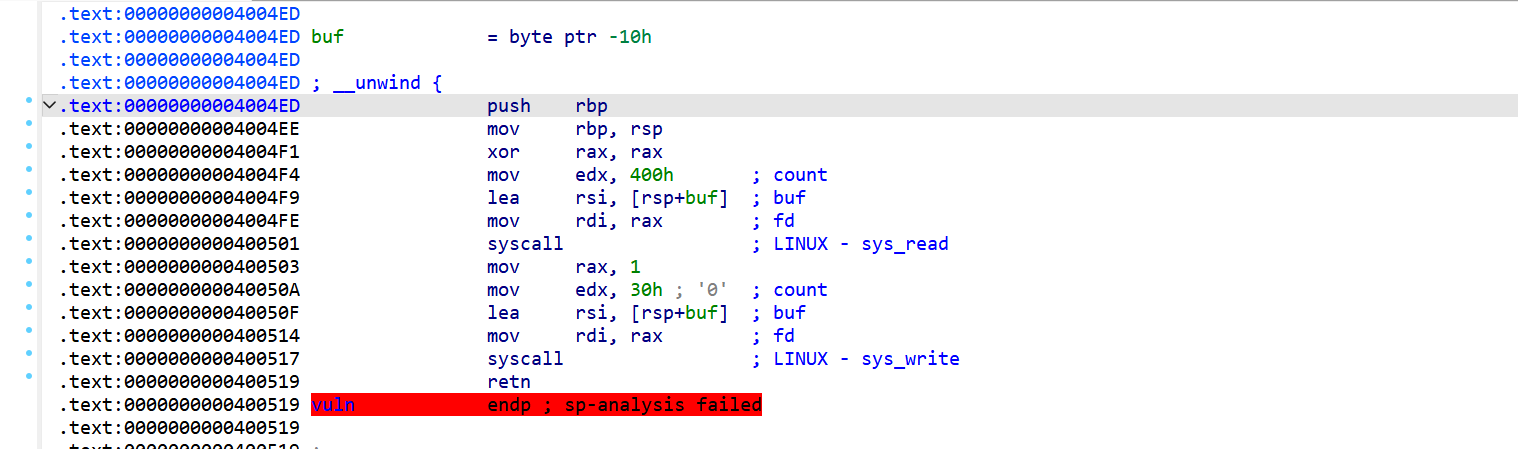Click the '; fd' comment at address 4004FE
Screen dimensions: 1518x449
tap(773, 221)
